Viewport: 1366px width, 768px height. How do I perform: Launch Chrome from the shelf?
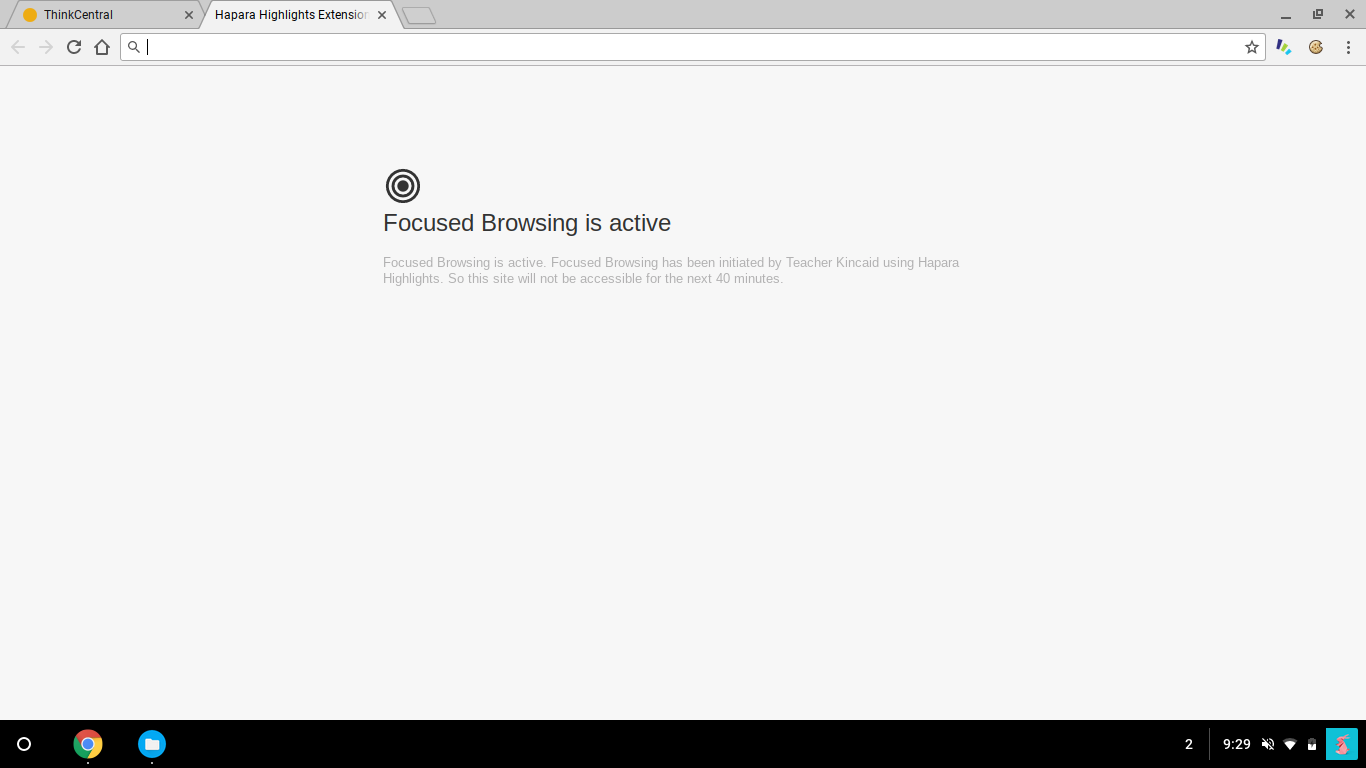click(x=88, y=744)
